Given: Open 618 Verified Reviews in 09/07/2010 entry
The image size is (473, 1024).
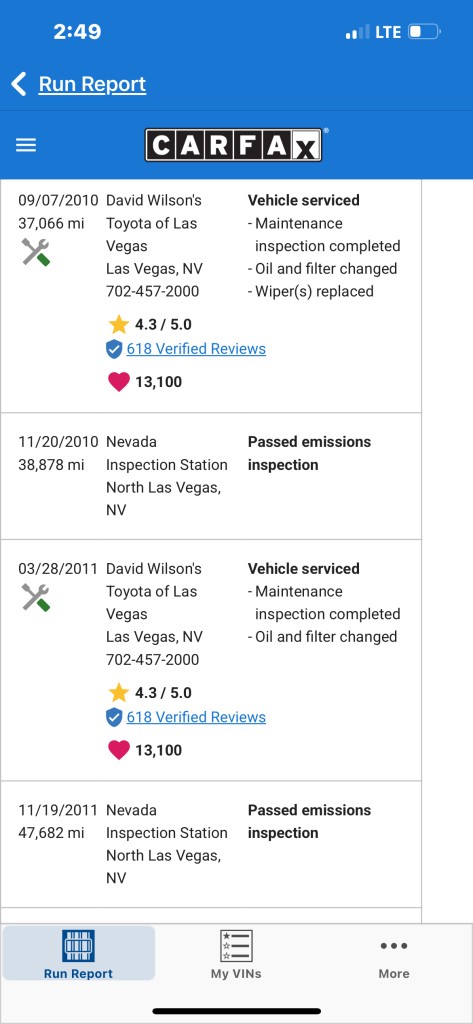Looking at the screenshot, I should tap(196, 349).
